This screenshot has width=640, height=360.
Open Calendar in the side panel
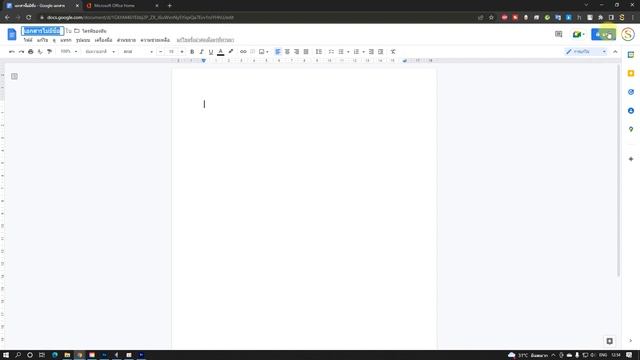coord(631,55)
